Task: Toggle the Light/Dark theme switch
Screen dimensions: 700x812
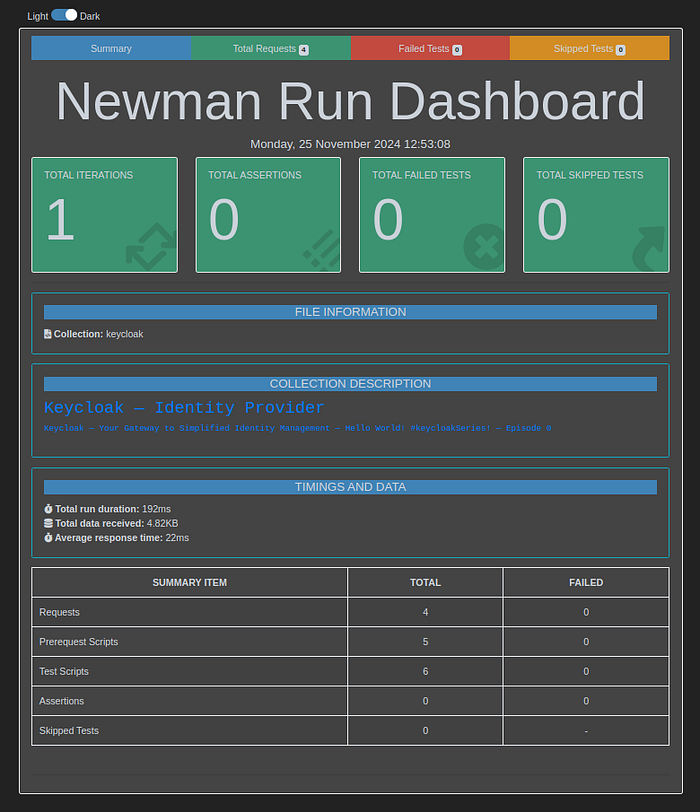Action: click(x=64, y=15)
